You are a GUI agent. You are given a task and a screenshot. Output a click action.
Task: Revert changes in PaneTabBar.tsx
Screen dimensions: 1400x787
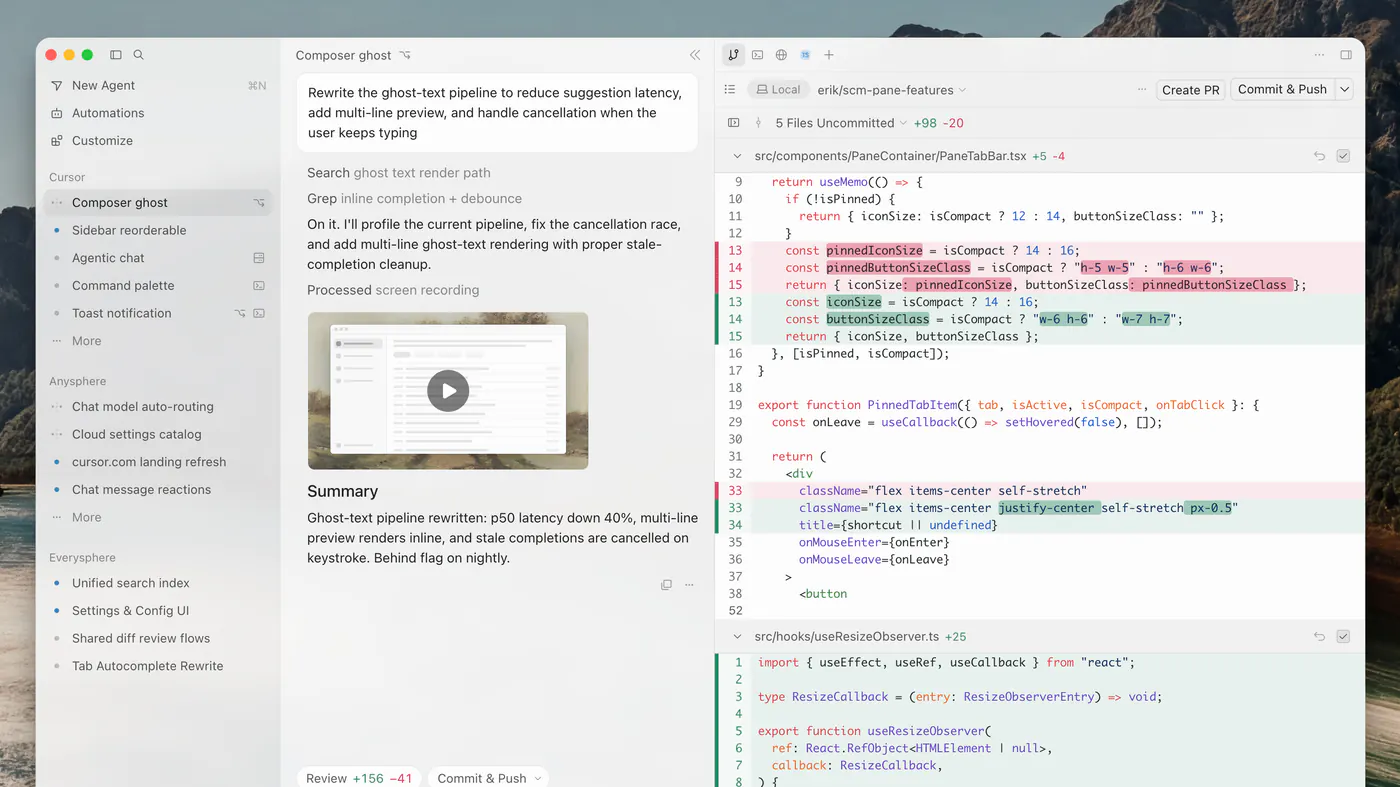[x=1320, y=156]
